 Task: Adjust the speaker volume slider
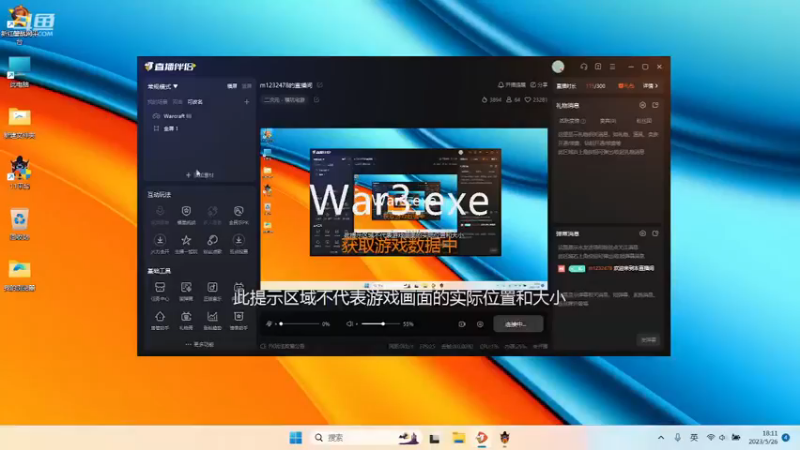[379, 324]
